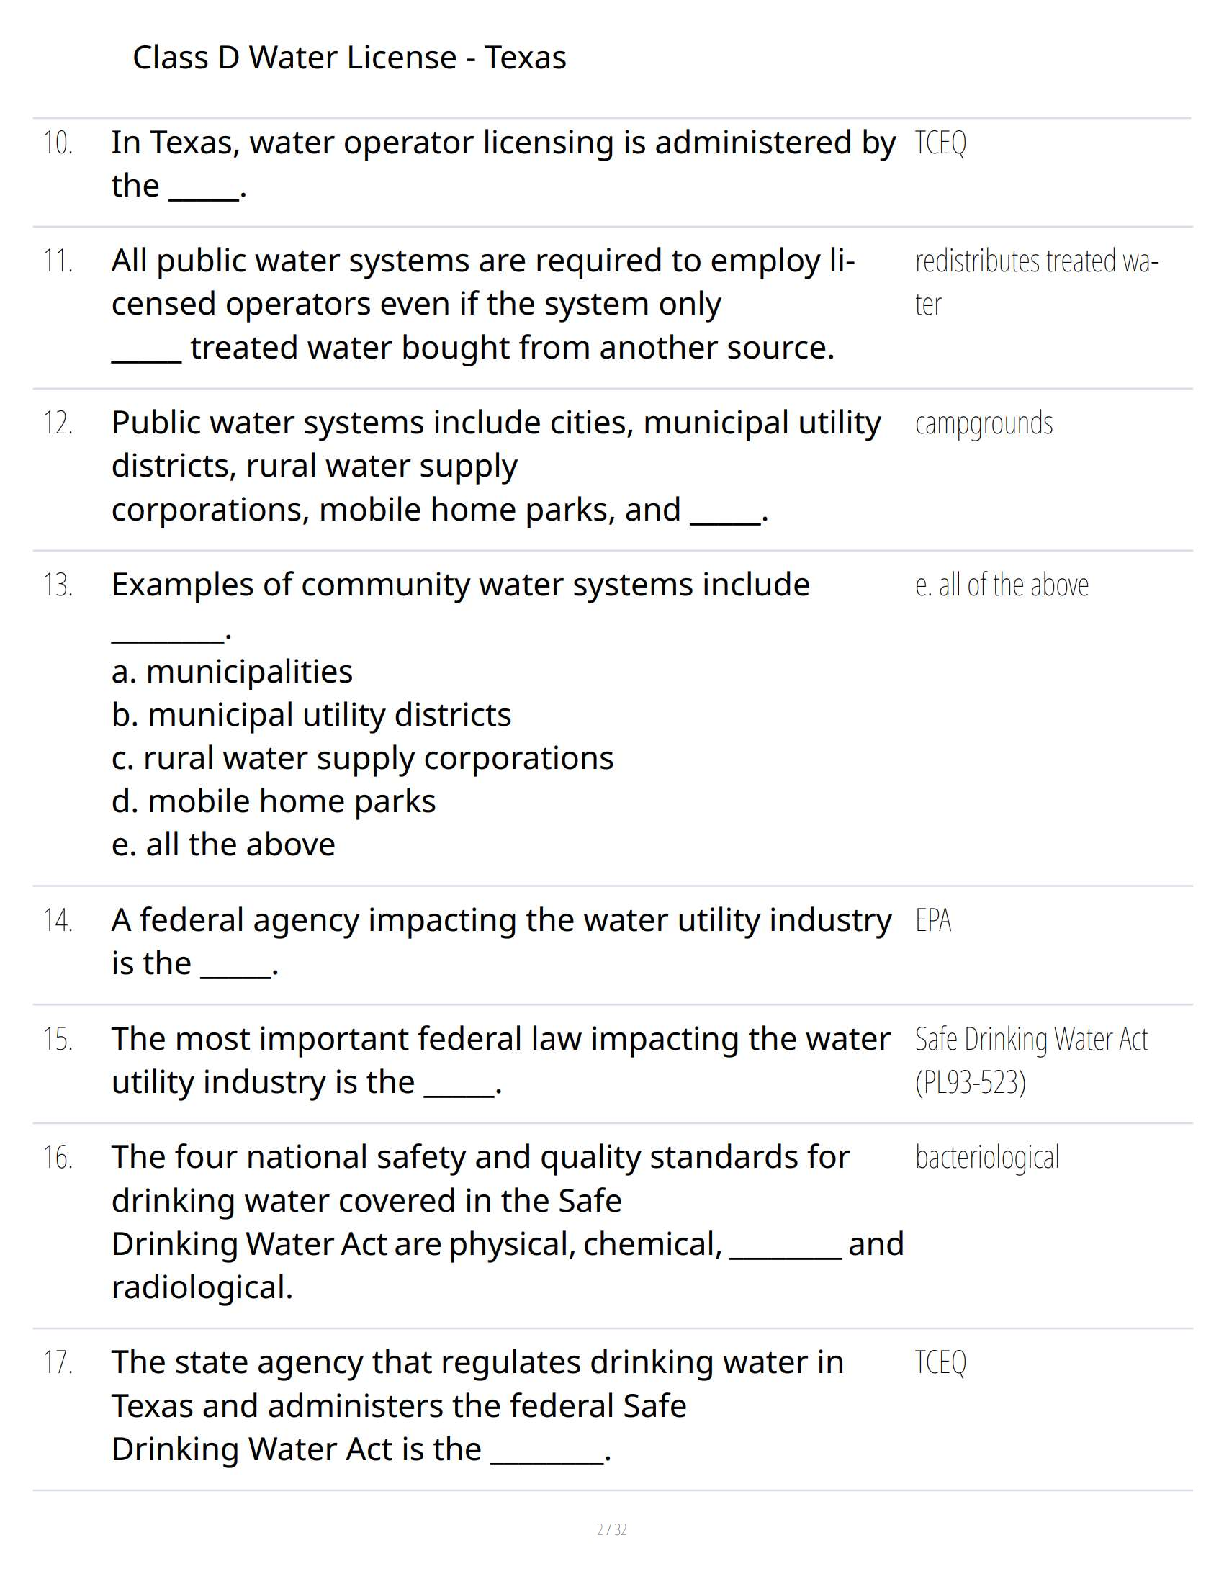Click question 10 about water operator licensing
This screenshot has width=1224, height=1584.
(504, 164)
